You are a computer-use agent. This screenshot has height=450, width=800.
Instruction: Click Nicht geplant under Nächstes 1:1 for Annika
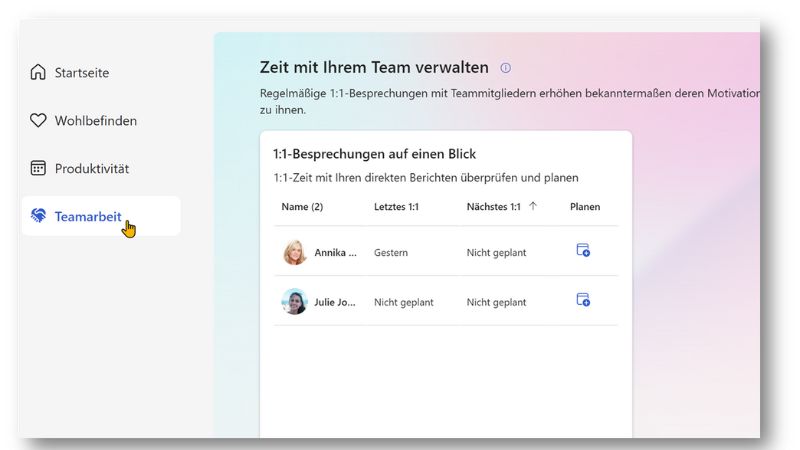[496, 253]
